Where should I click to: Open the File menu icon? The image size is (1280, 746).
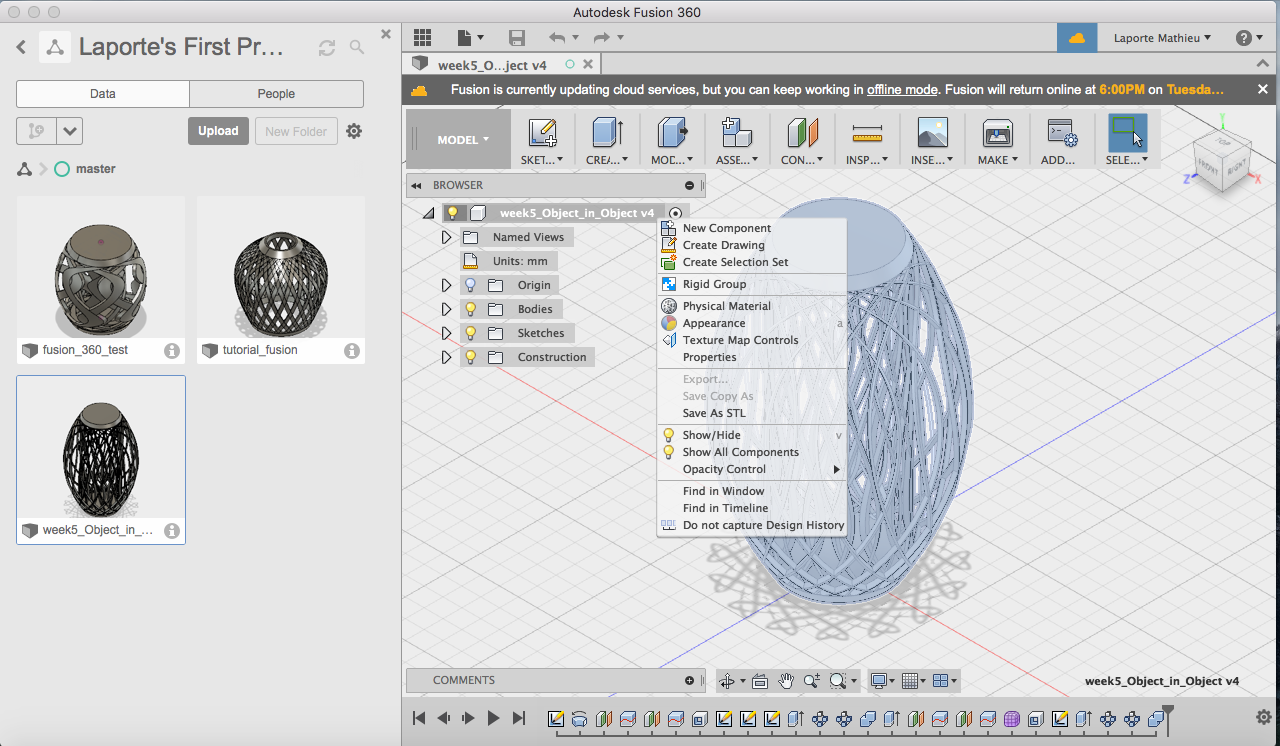click(x=470, y=38)
